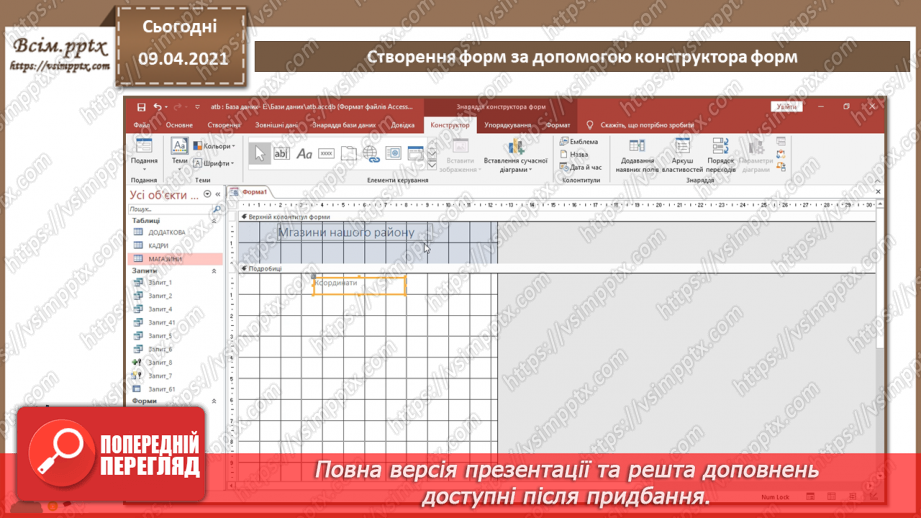The width and height of the screenshot is (921, 518).
Task: Open the Шрифти fonts dropdown
Action: [214, 163]
